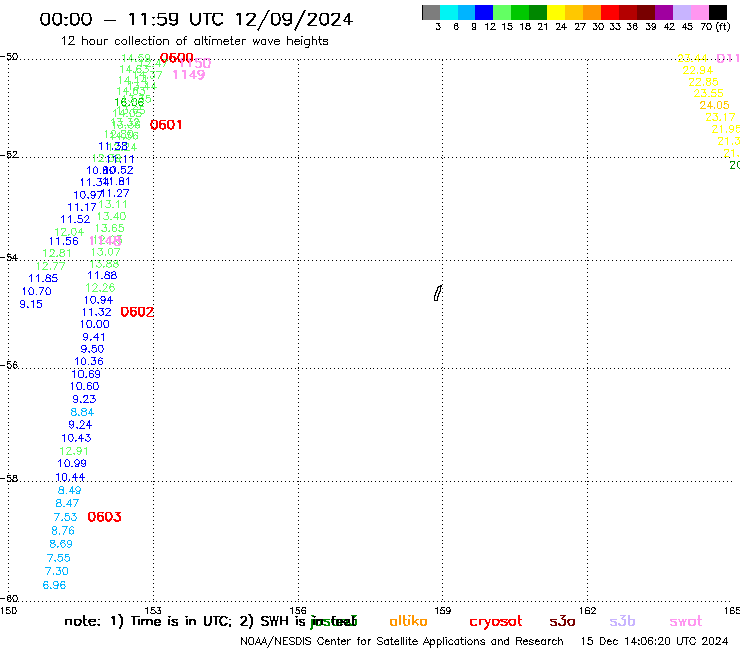Click the wave height reading '8.69'
This screenshot has width=740, height=650.
(x=61, y=544)
